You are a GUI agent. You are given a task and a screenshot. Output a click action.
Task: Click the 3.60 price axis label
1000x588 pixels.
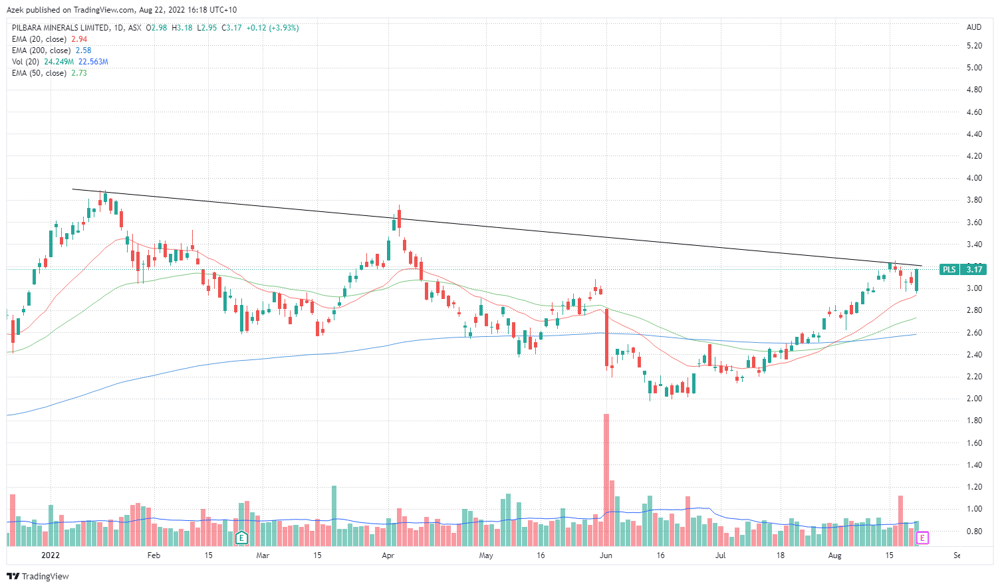[x=974, y=223]
